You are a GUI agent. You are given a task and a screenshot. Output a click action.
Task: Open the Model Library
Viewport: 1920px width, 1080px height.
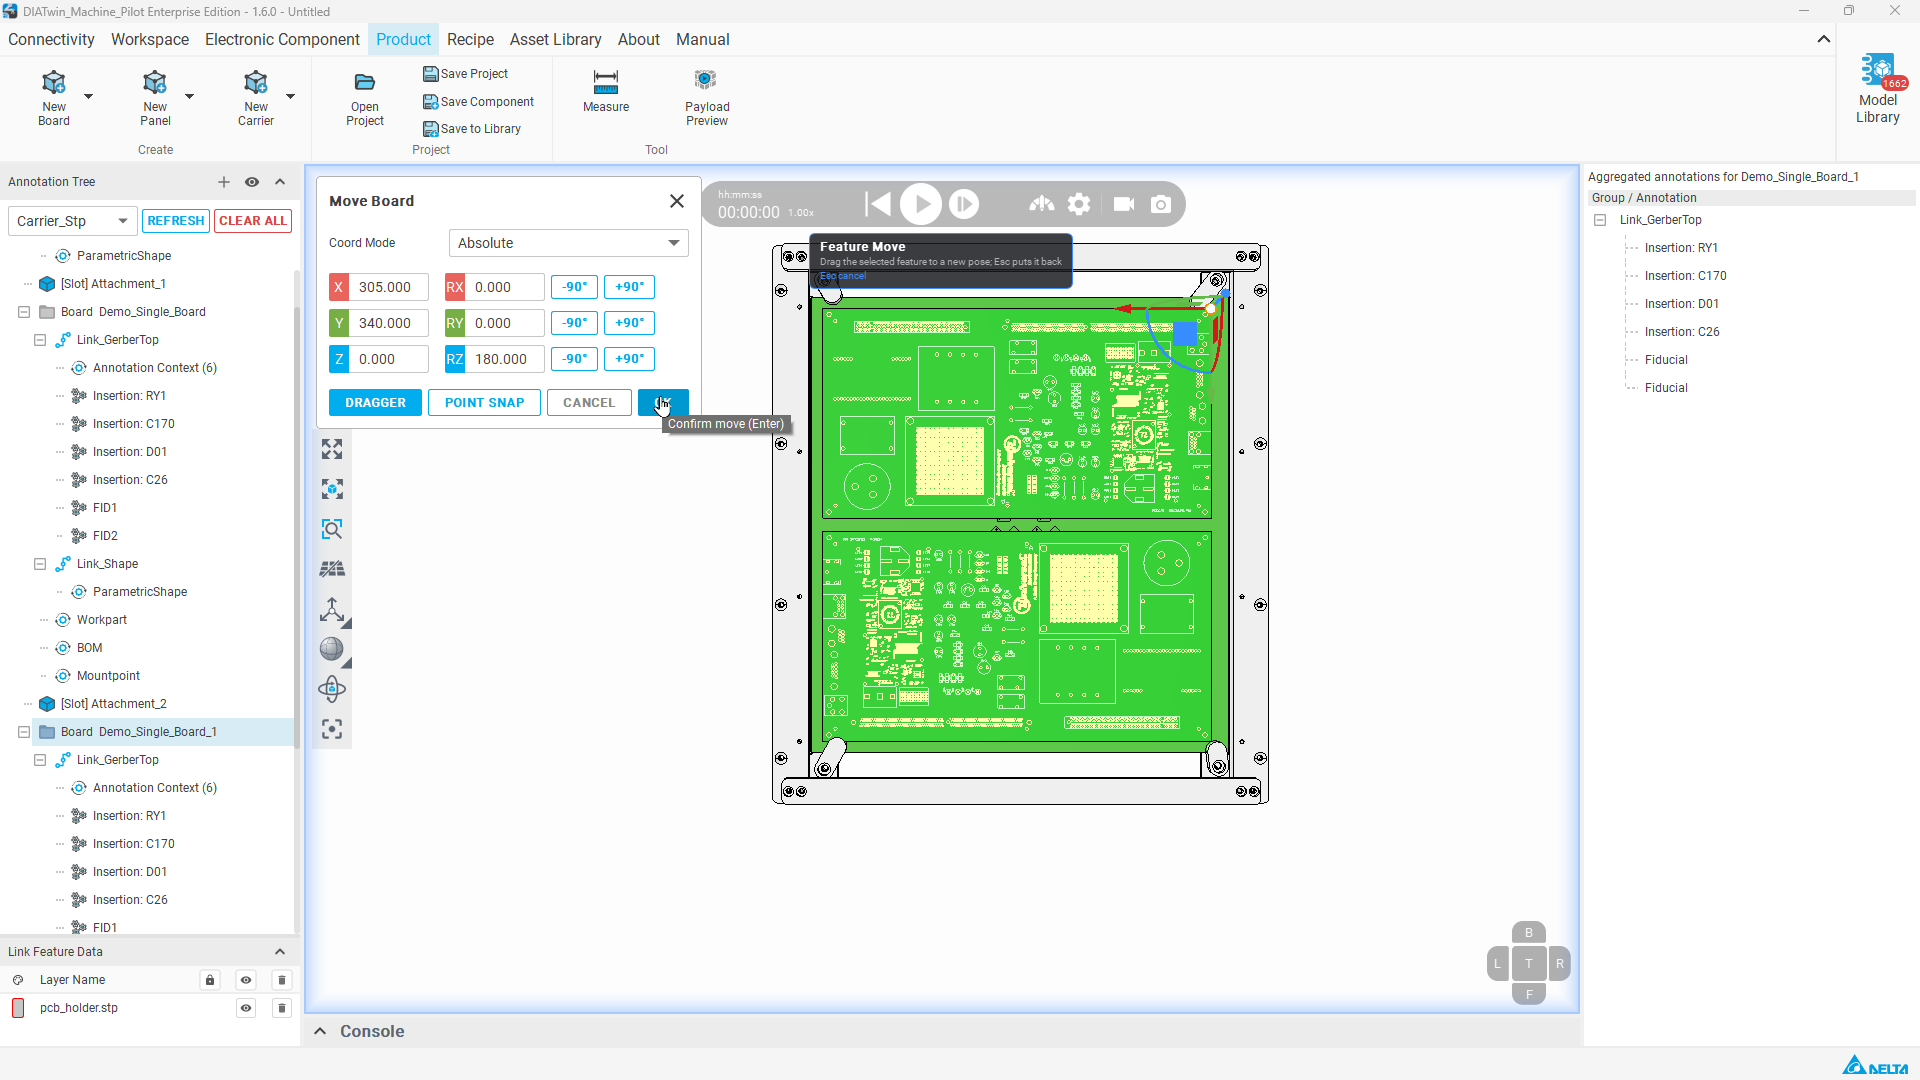1878,90
